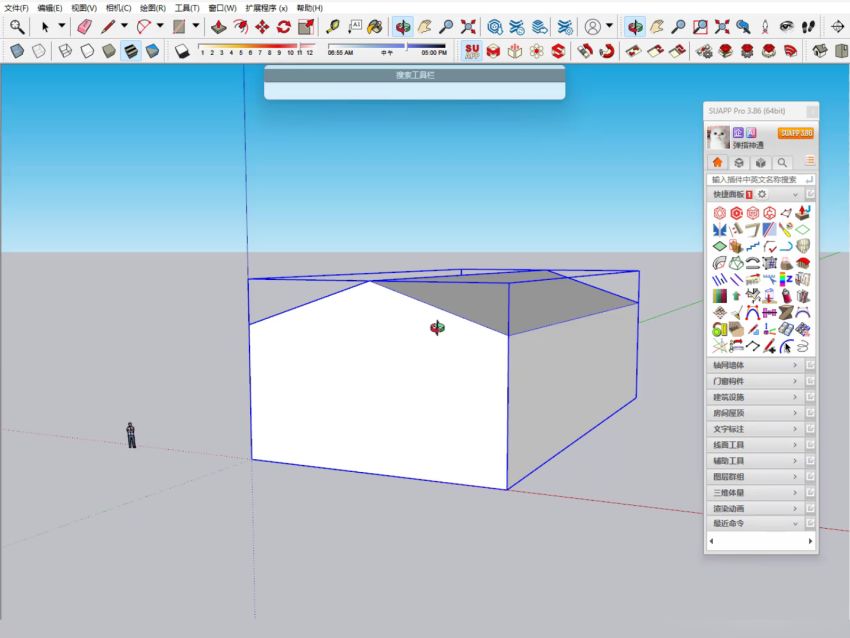Screen dimensions: 850x638
Task: Select the Rectangle shape tool
Action: [179, 27]
